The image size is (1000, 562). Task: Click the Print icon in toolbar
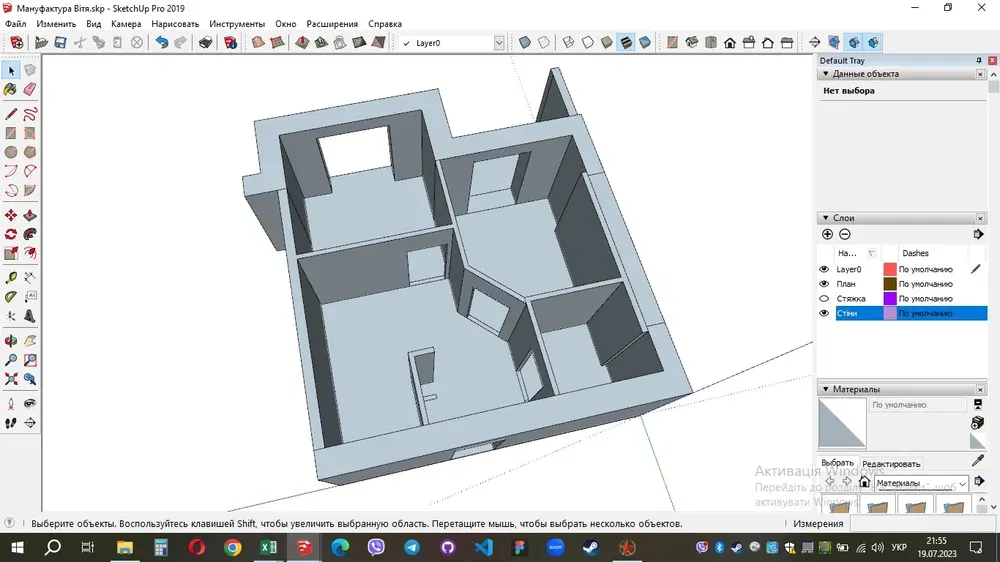205,43
